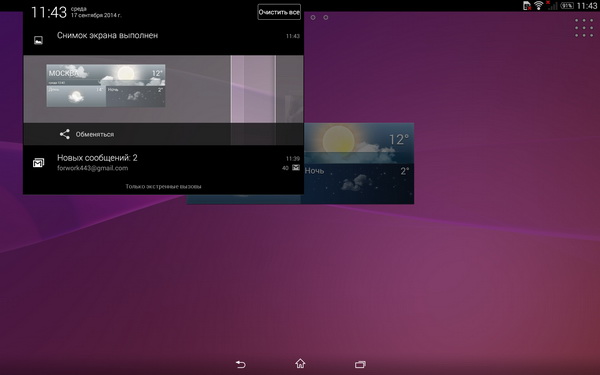Screen dimensions: 600x375
Task: Tap the Home navigation button
Action: click(x=300, y=363)
